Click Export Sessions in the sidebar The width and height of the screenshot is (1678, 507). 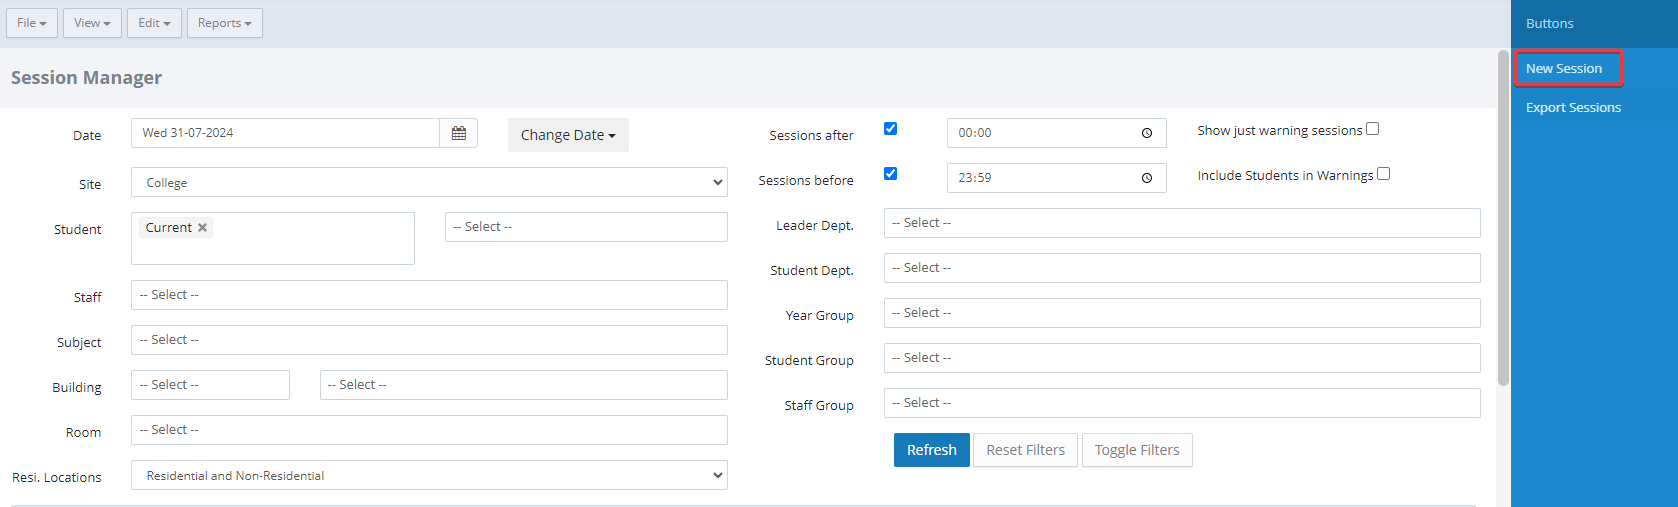click(x=1573, y=108)
